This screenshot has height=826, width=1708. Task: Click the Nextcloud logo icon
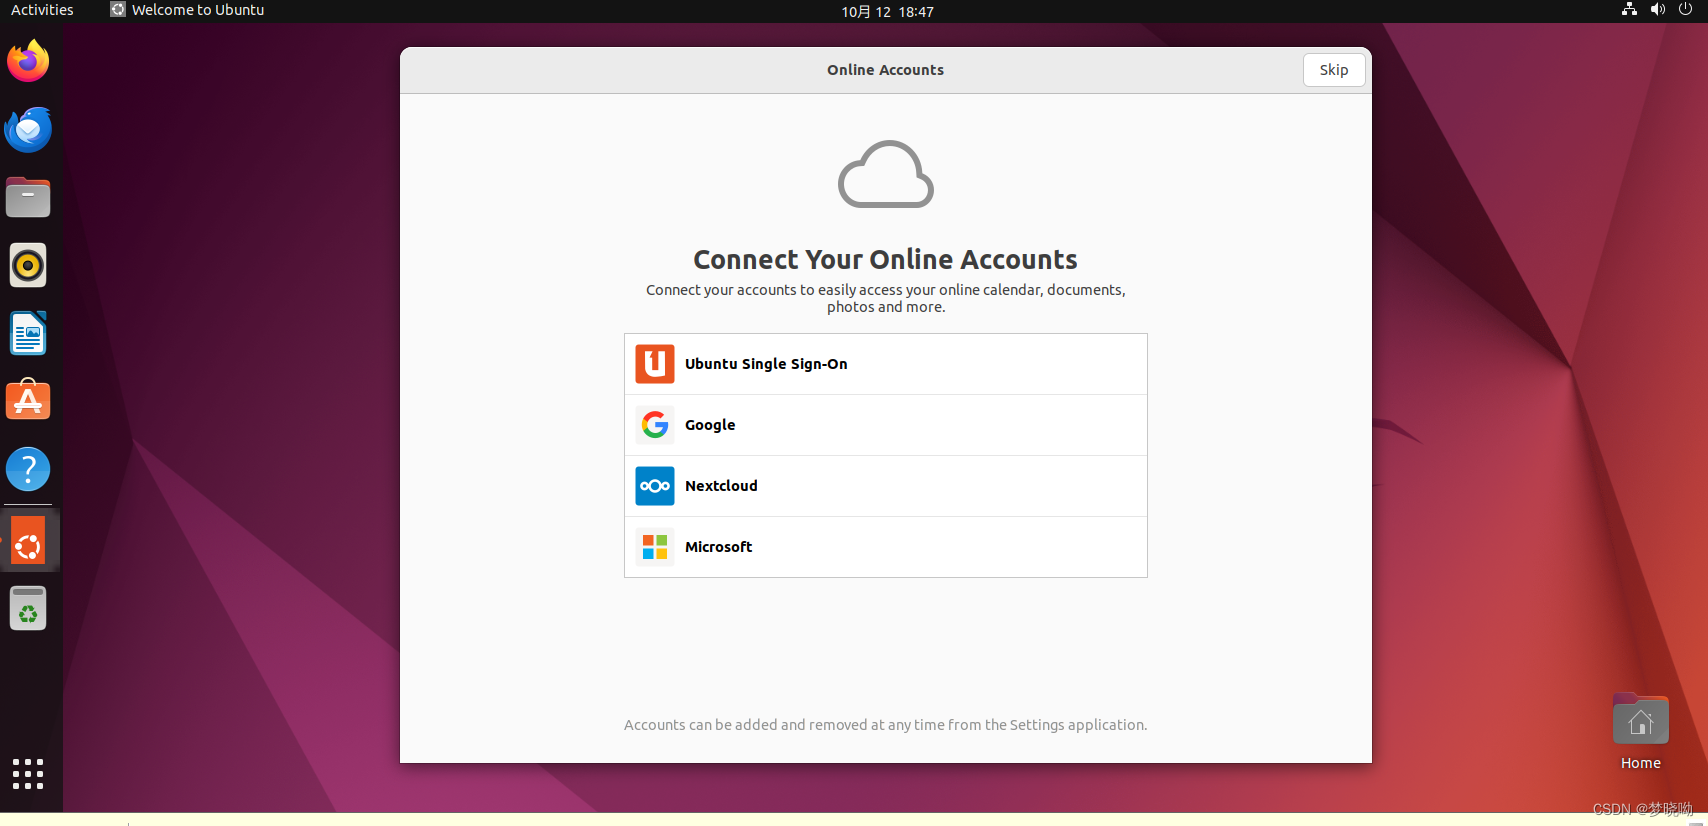click(655, 486)
